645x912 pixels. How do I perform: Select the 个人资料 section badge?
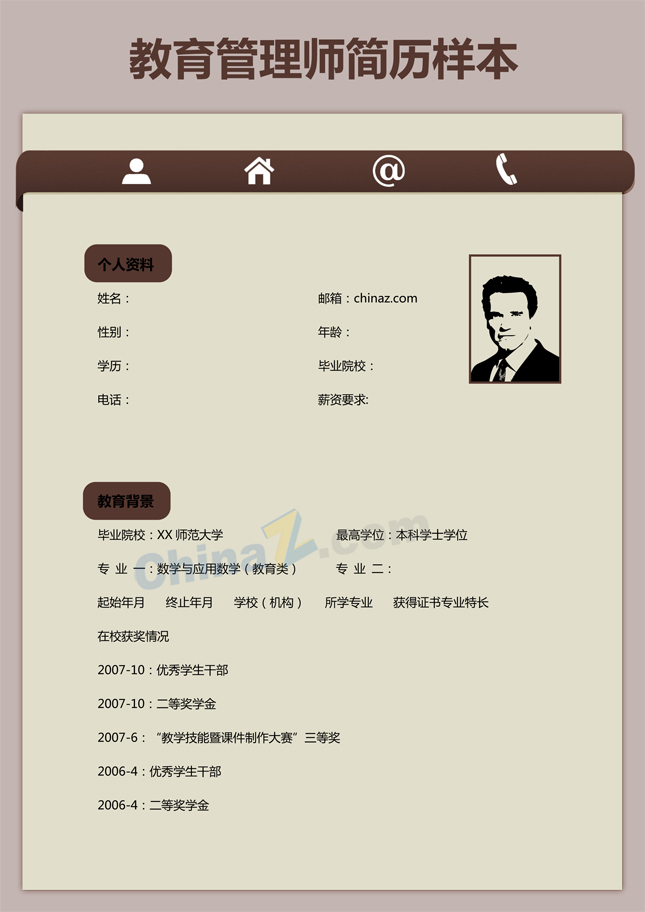[x=128, y=263]
